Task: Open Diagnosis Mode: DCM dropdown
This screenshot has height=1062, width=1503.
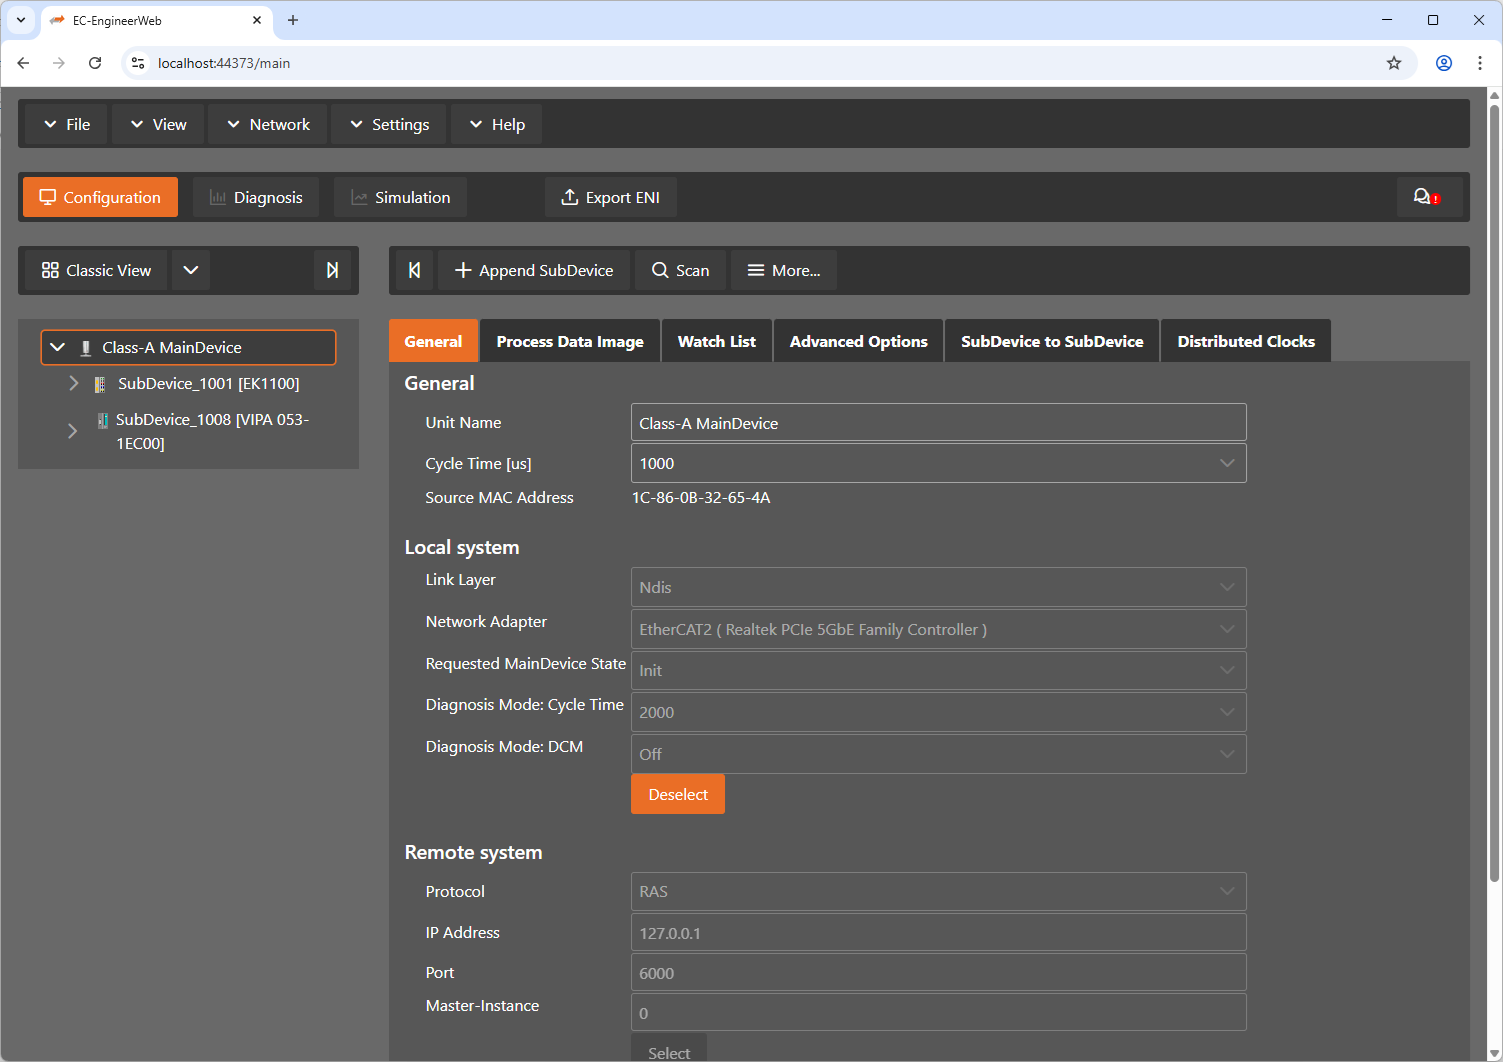Action: click(x=938, y=754)
